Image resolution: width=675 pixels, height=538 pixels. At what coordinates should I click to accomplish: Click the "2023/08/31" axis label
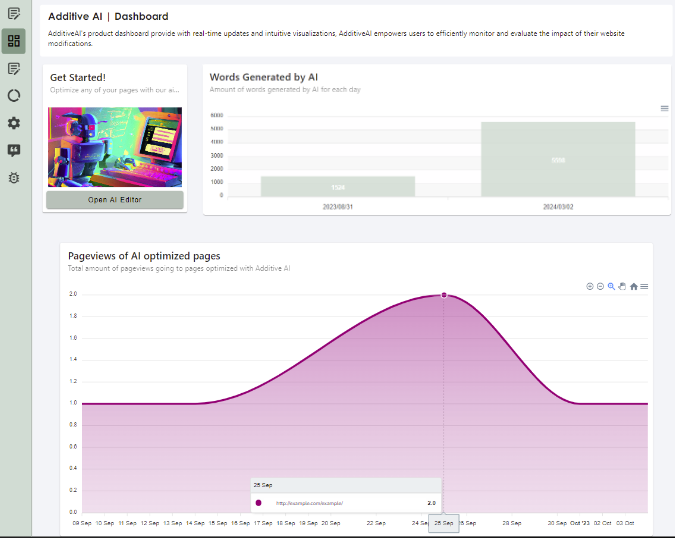click(338, 207)
